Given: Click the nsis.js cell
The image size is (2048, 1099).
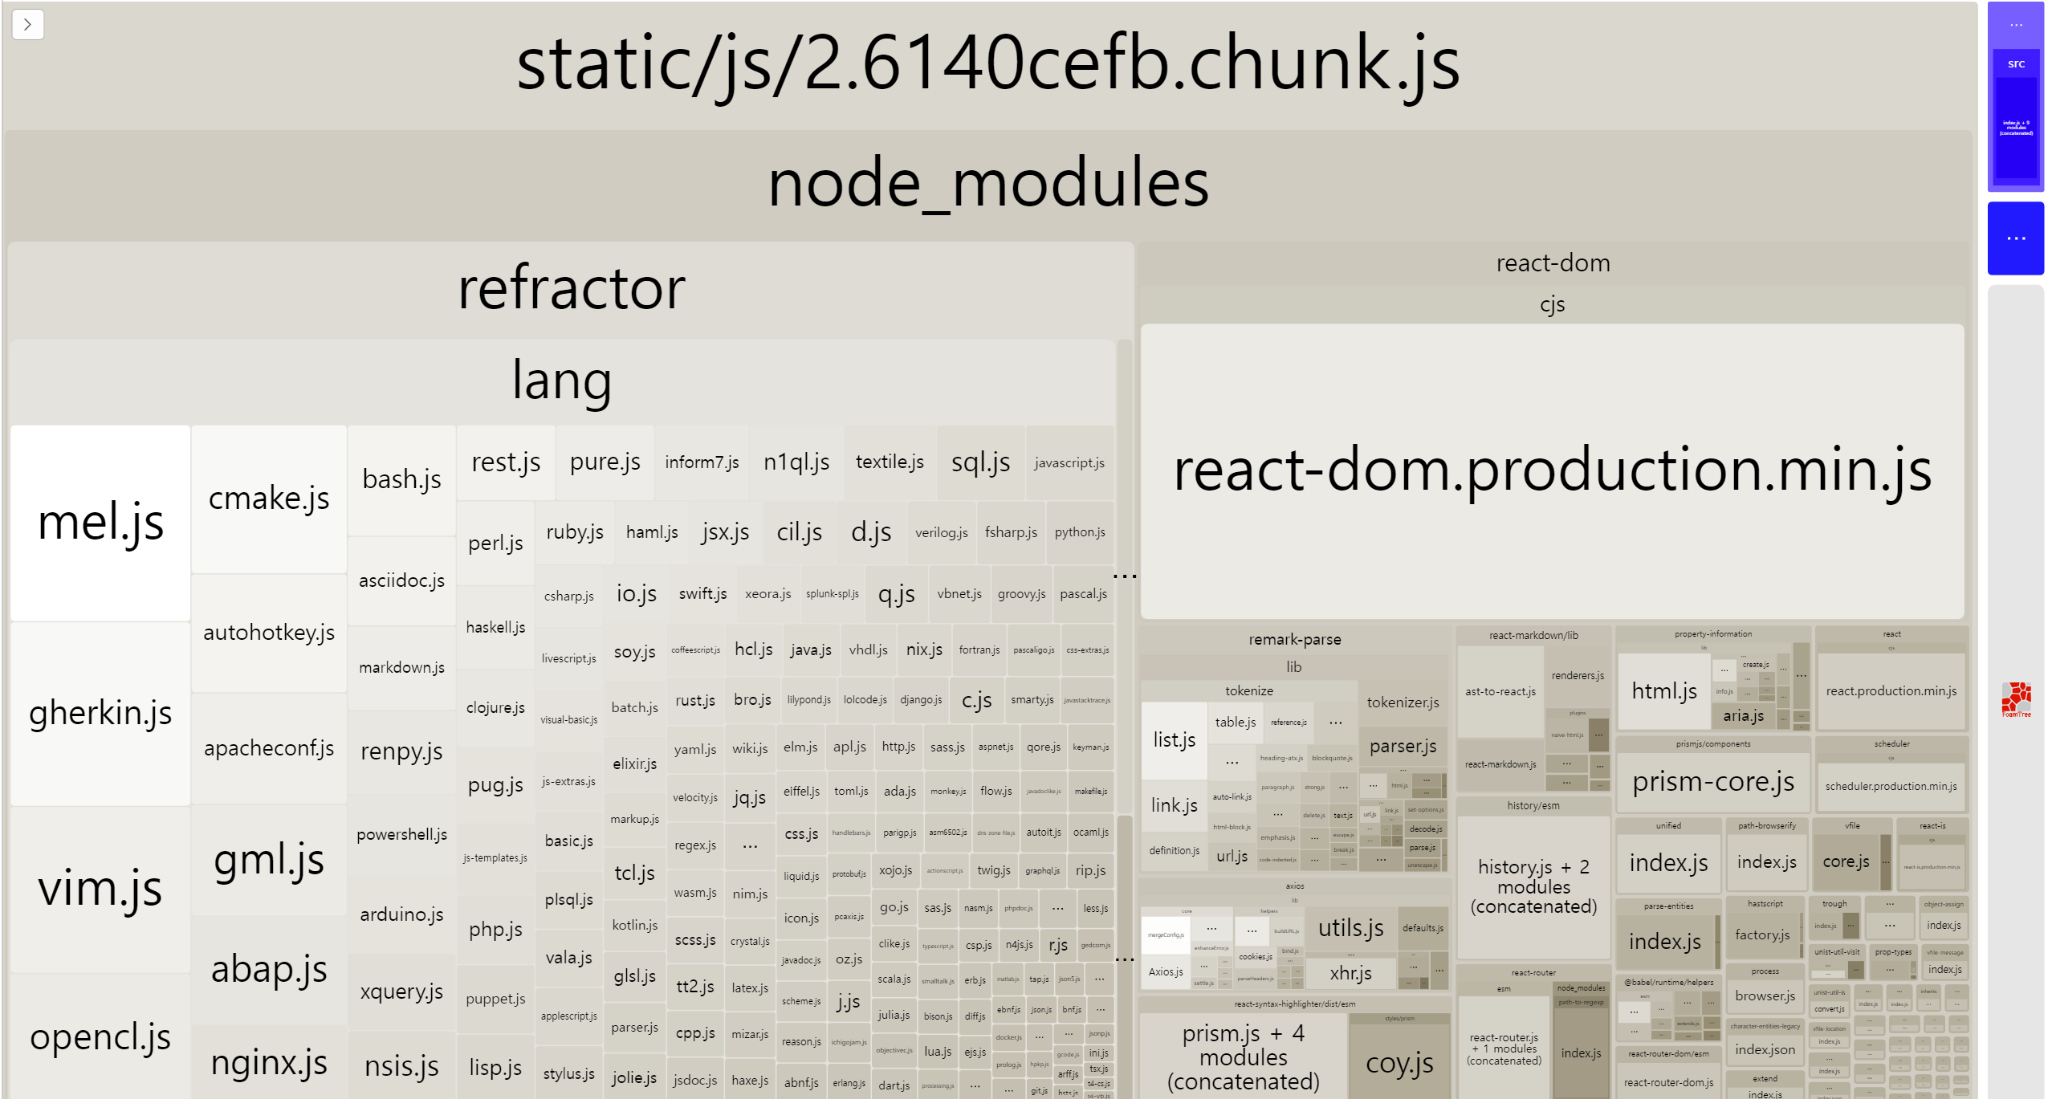Looking at the screenshot, I should point(402,1066).
